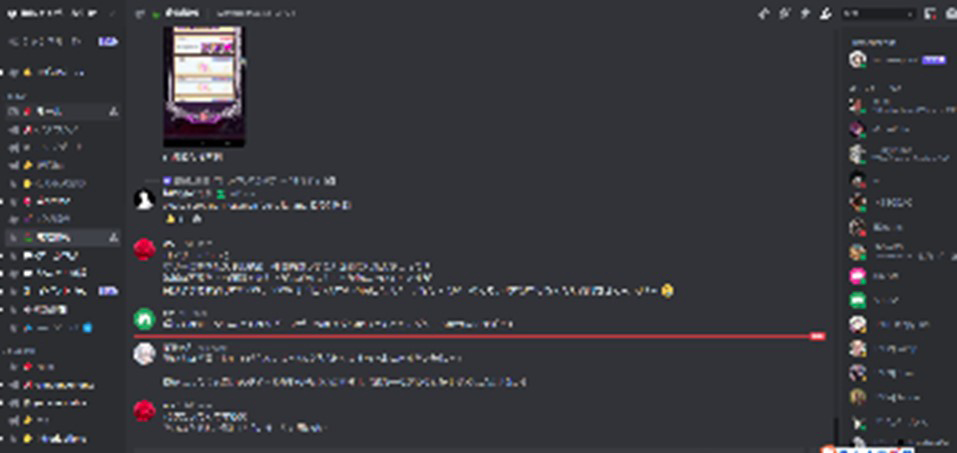Click the help icon in the header
957x453 pixels.
tap(951, 13)
